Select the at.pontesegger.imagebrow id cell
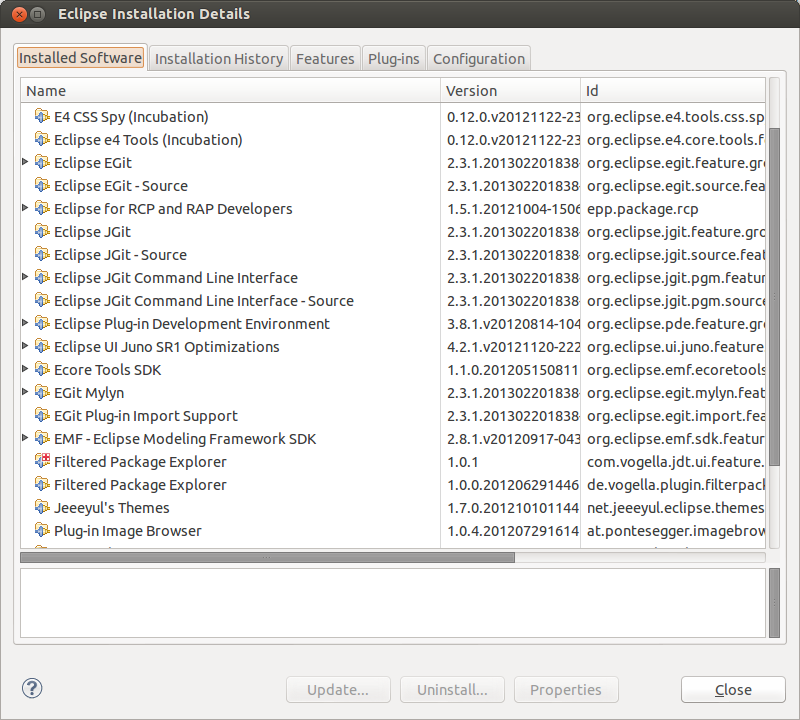 (x=673, y=531)
